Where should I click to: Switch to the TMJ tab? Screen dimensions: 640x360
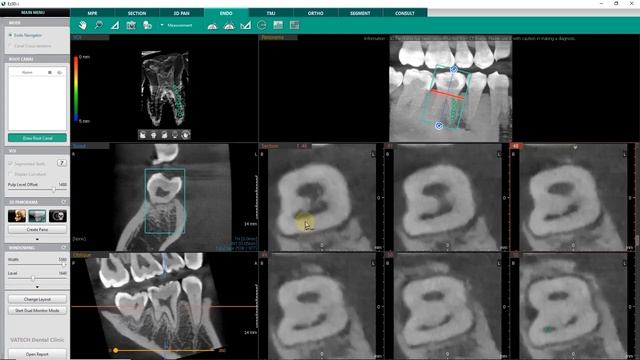(x=271, y=13)
